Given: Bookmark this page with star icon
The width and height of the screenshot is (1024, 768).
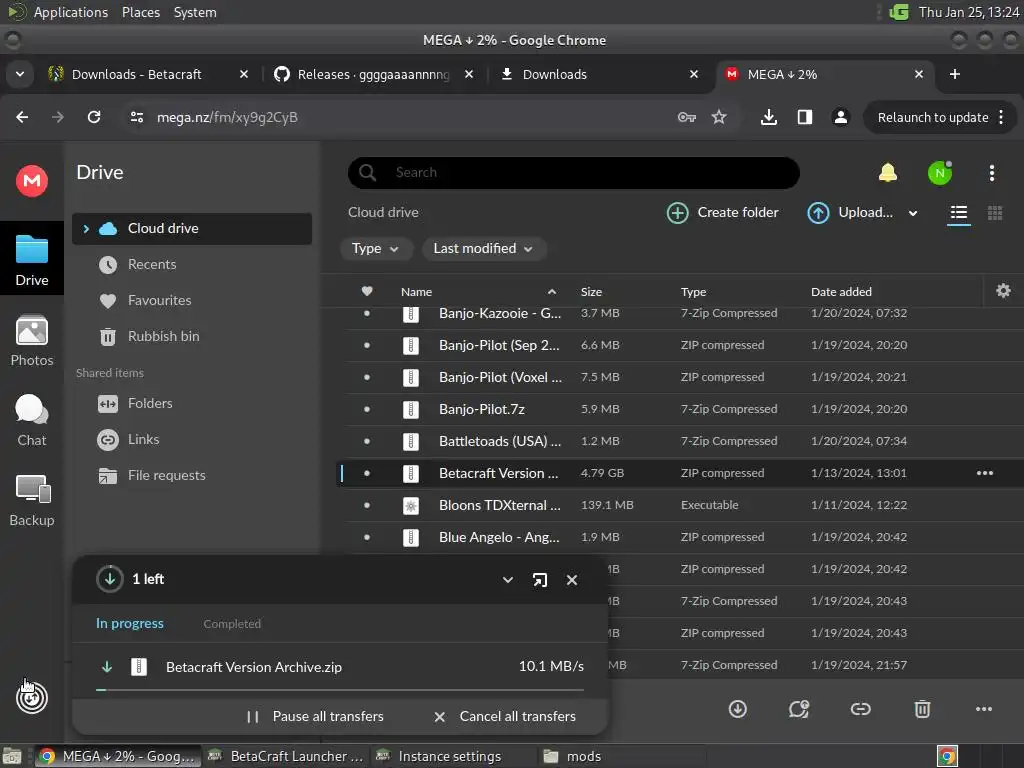Looking at the screenshot, I should [x=719, y=117].
